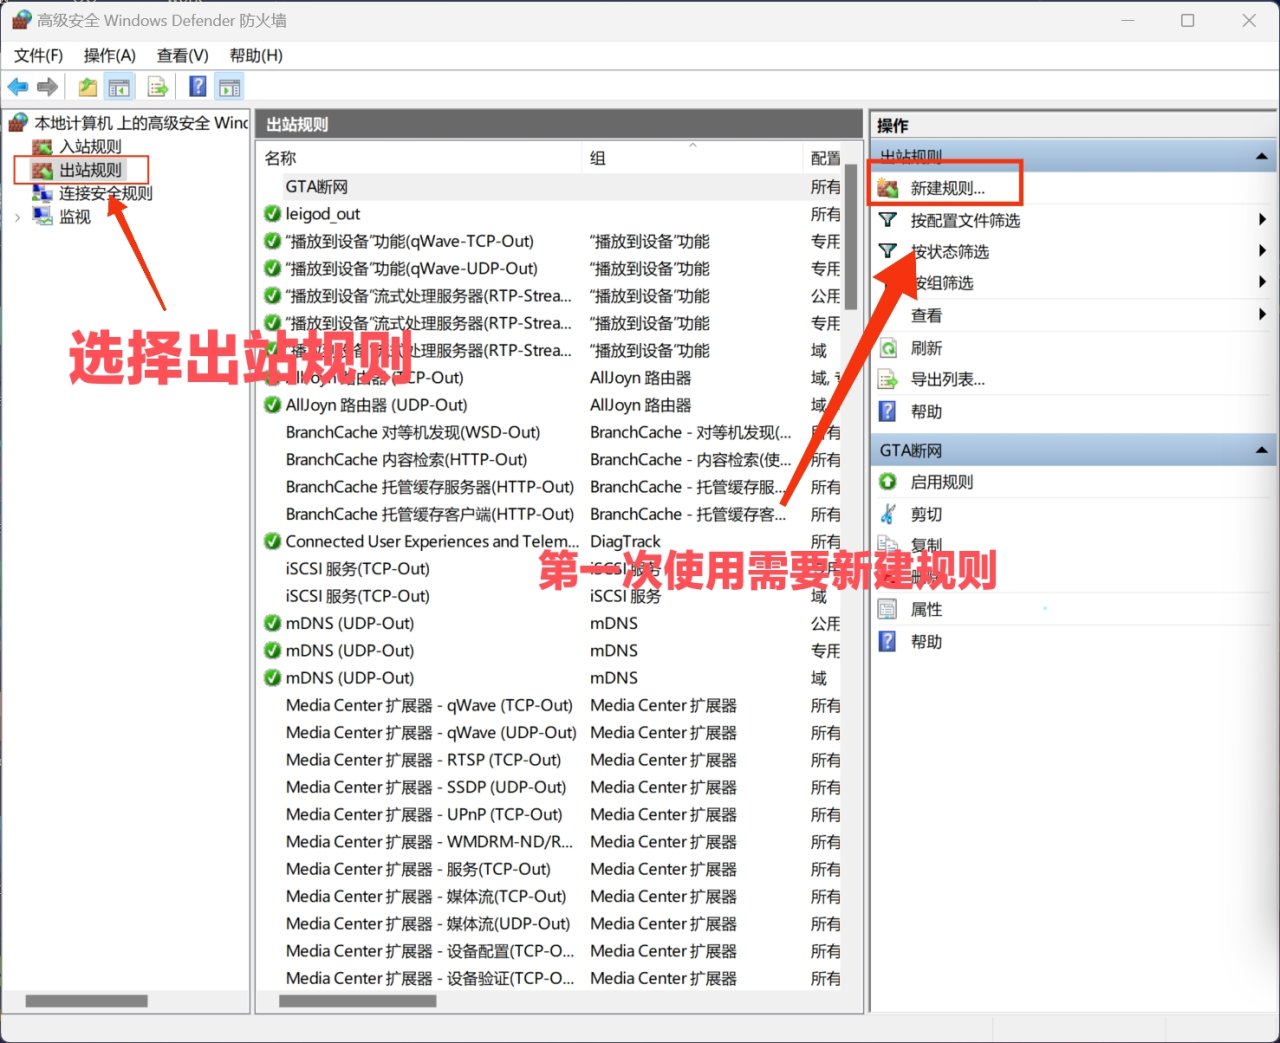Select Media Center 扩展器 - 服务(TCP-Out)
This screenshot has height=1043, width=1280.
tap(418, 869)
